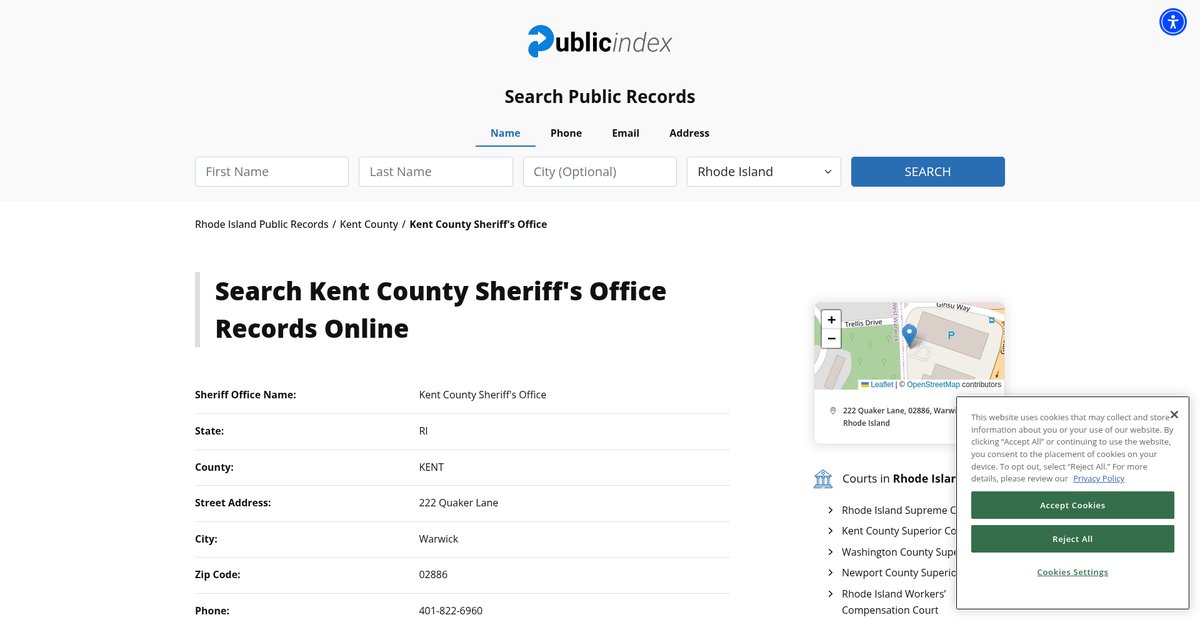Zoom out on the map
Screen dimensions: 1200x620
coord(831,339)
